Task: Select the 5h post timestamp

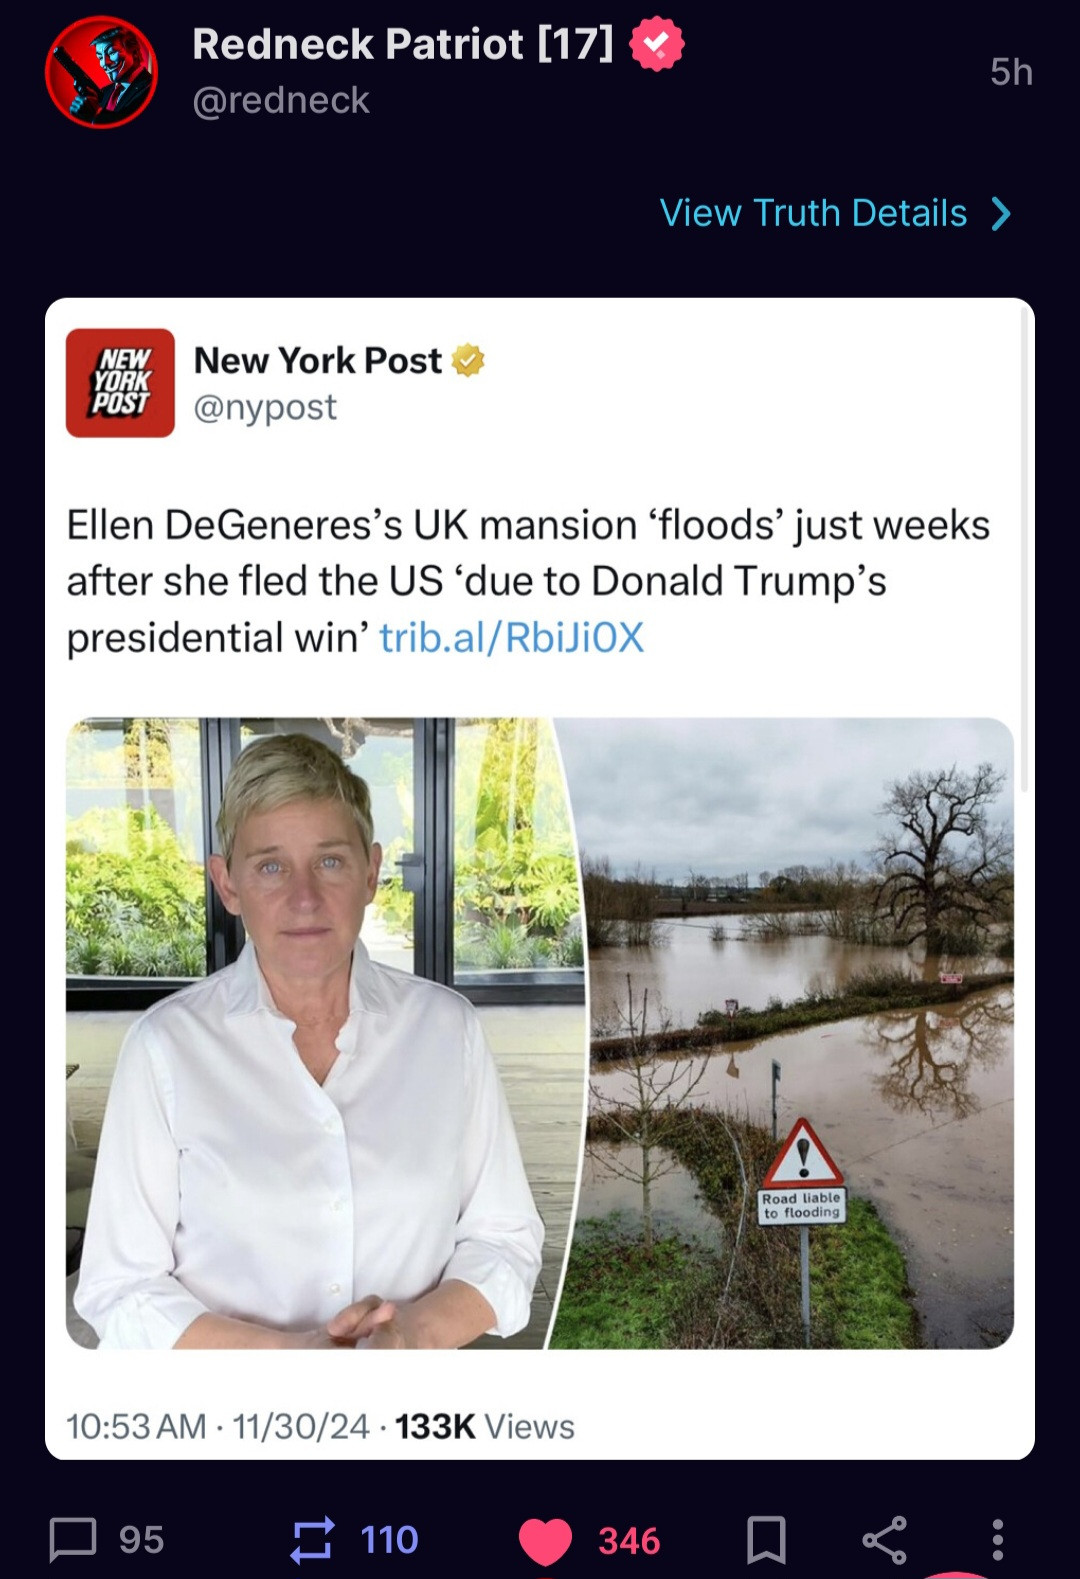Action: [x=1011, y=72]
